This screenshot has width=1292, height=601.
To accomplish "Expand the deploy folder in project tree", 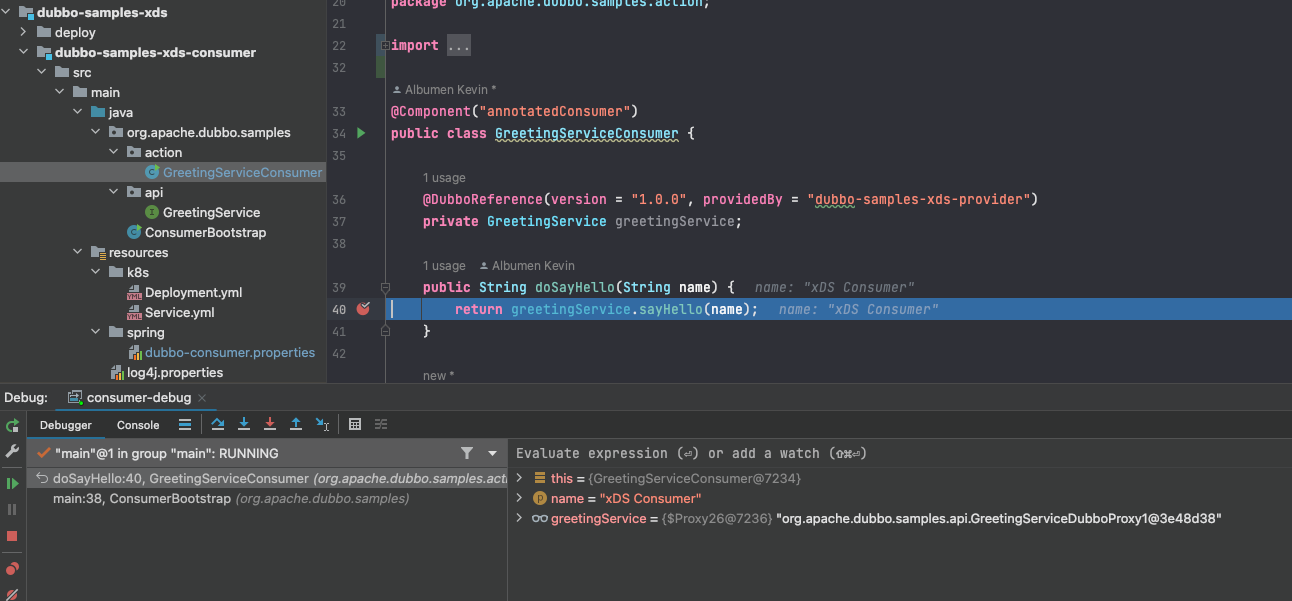I will pos(24,32).
